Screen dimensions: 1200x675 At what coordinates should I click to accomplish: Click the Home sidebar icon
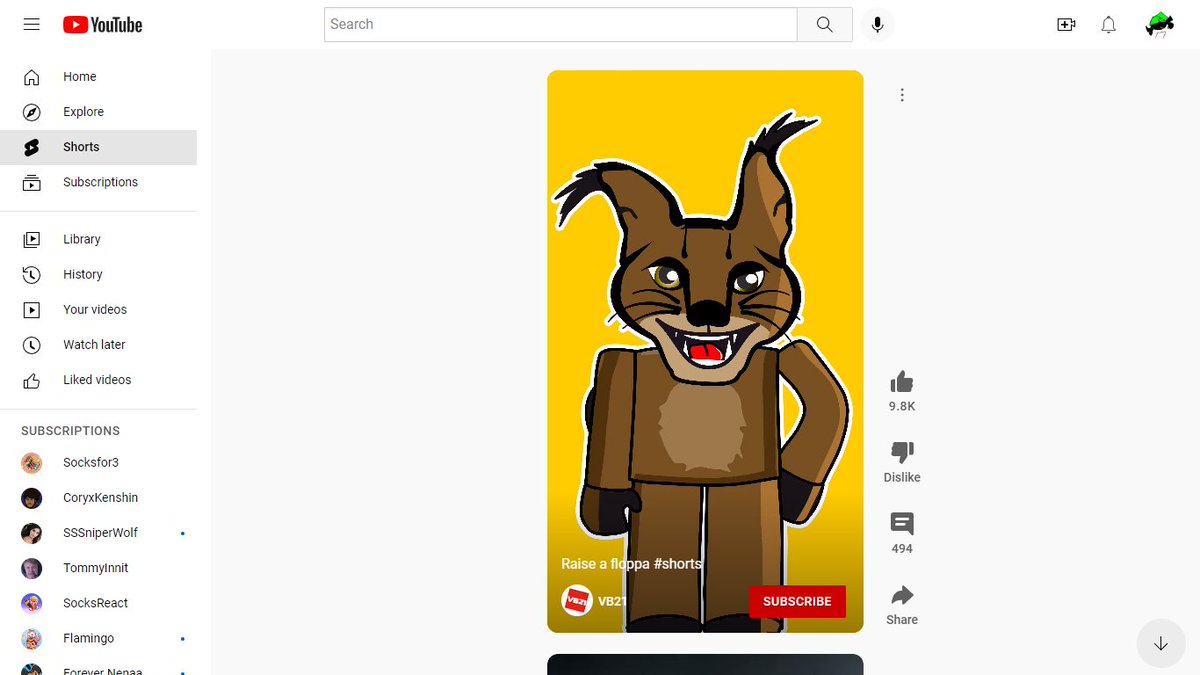tap(32, 77)
